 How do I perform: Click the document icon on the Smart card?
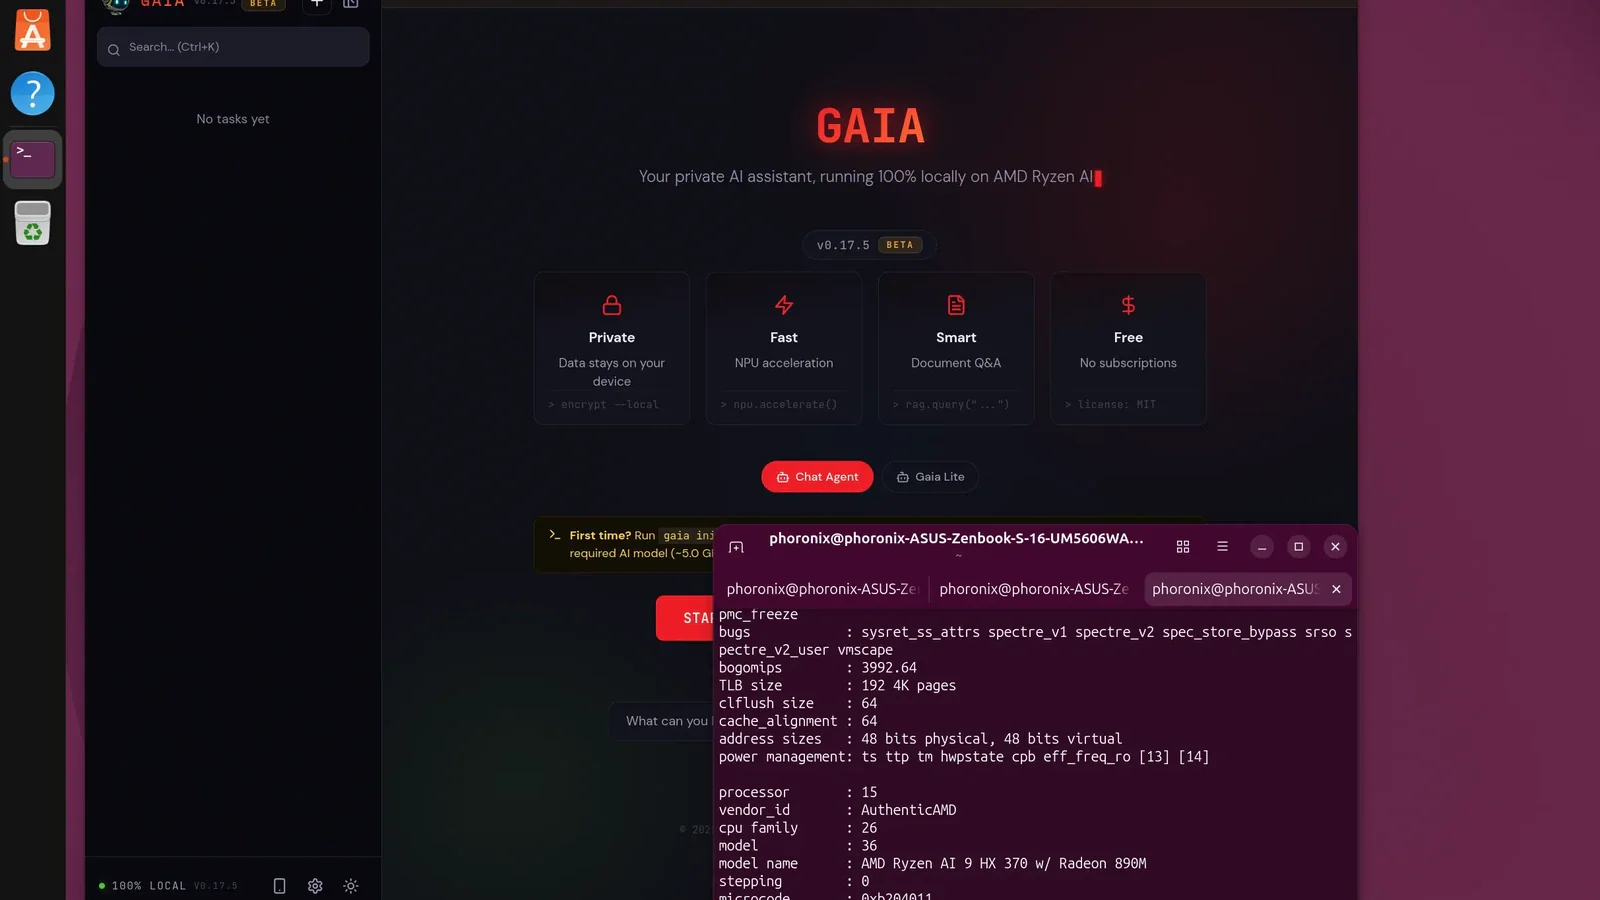(956, 305)
